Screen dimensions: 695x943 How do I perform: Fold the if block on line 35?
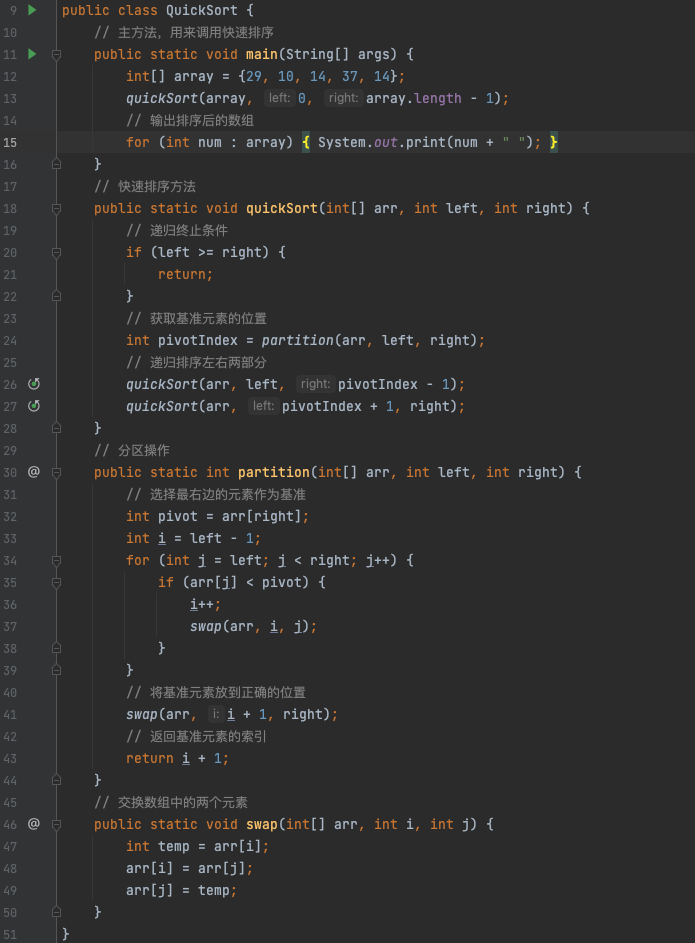(57, 583)
